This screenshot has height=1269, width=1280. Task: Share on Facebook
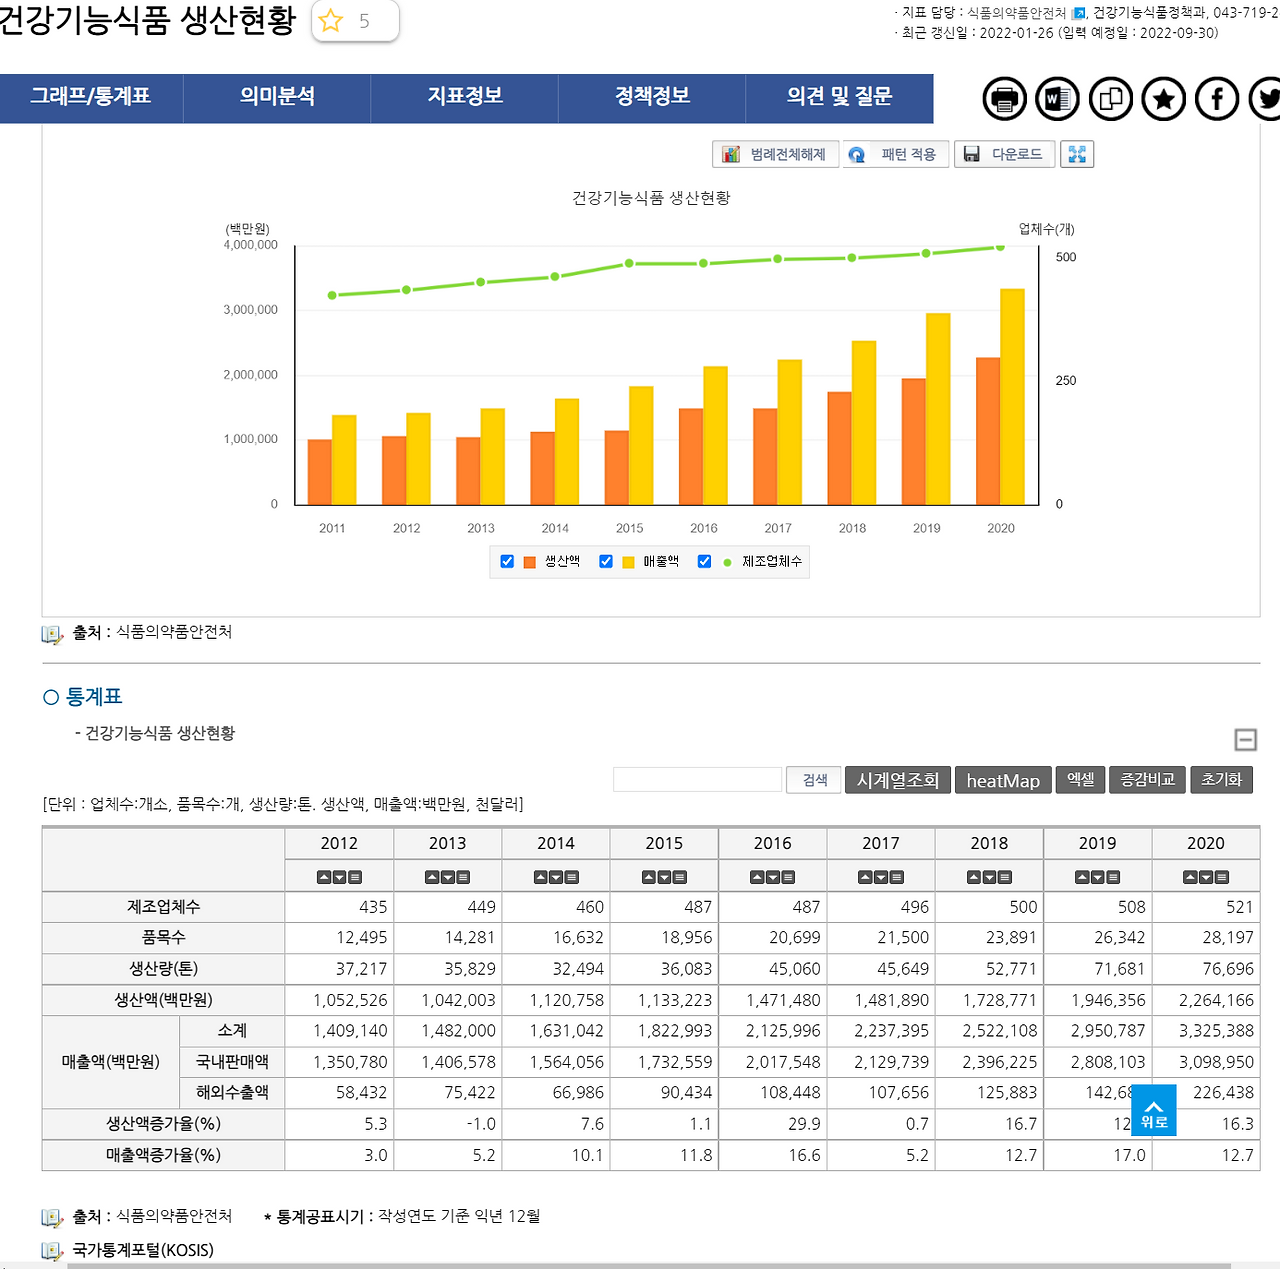click(1217, 99)
